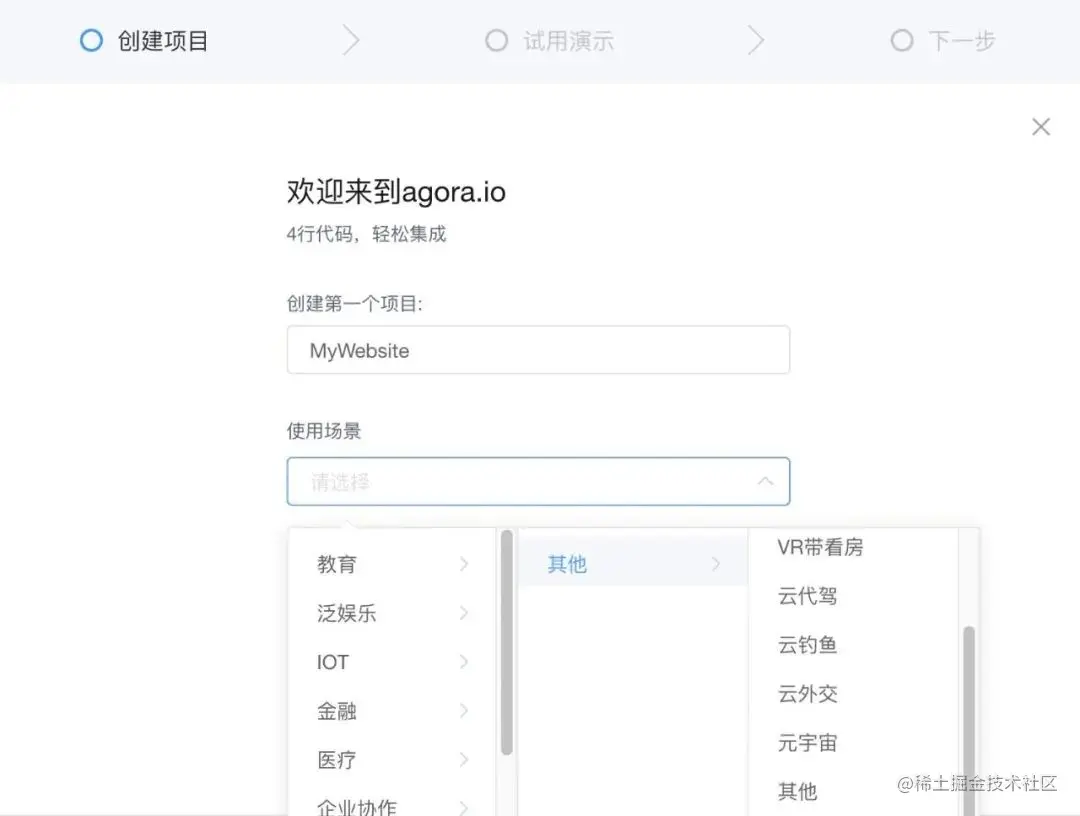The height and width of the screenshot is (816, 1080).
Task: Click the chevron next to 金融
Action: pos(463,711)
